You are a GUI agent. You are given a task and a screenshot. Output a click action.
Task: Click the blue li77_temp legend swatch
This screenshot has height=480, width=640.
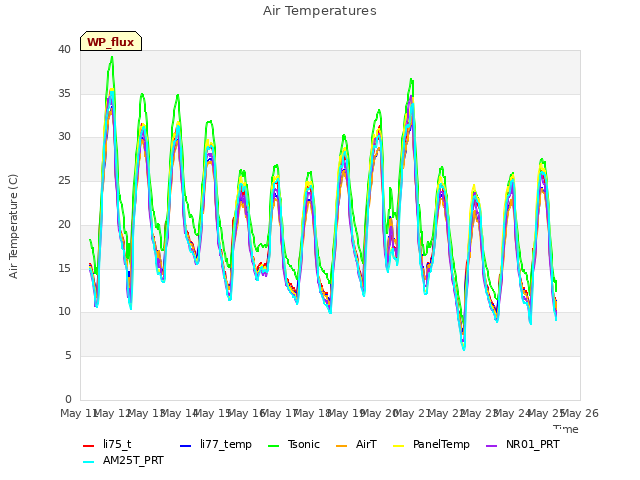tap(186, 446)
